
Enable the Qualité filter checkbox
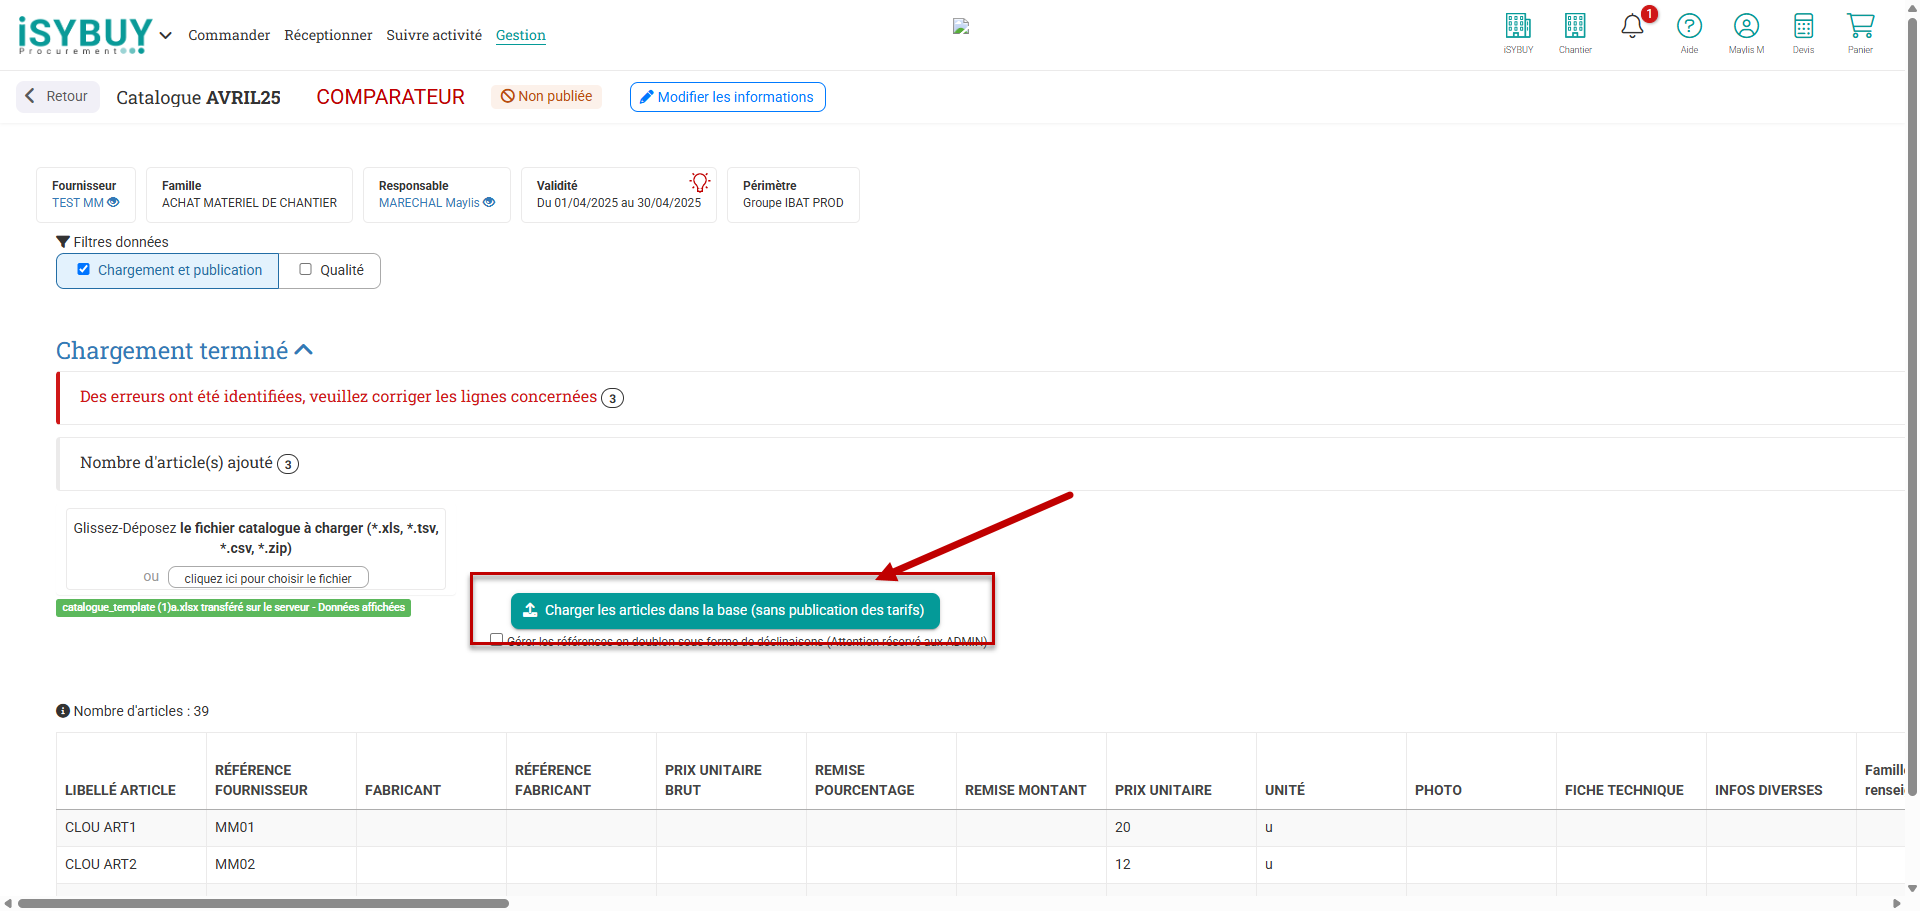(306, 269)
